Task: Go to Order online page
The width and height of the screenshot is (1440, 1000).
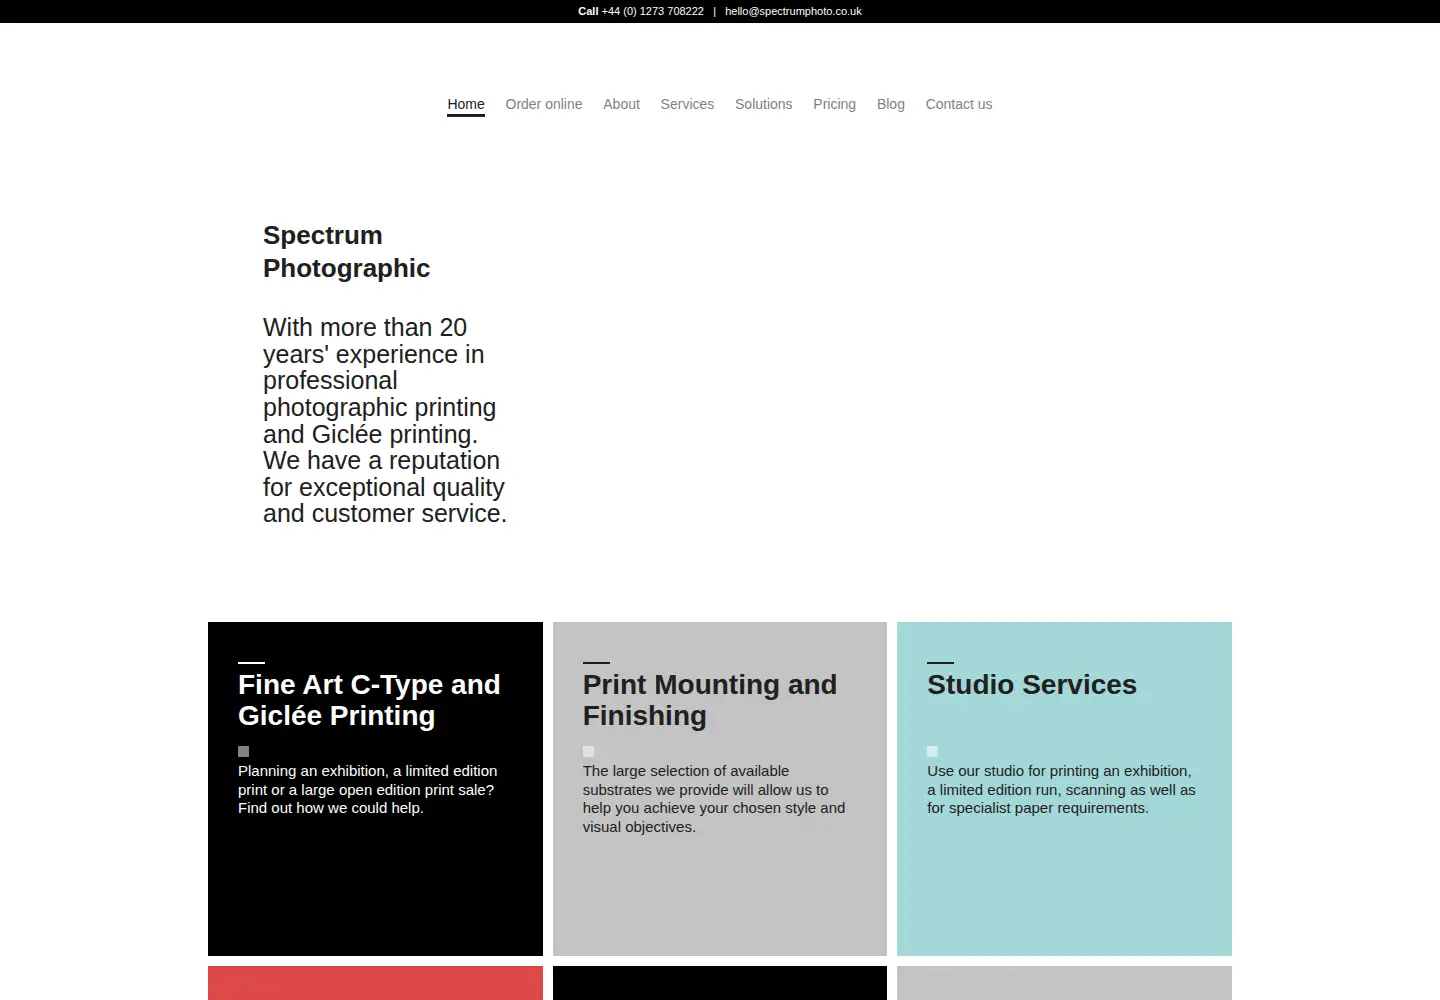Action: pos(544,104)
